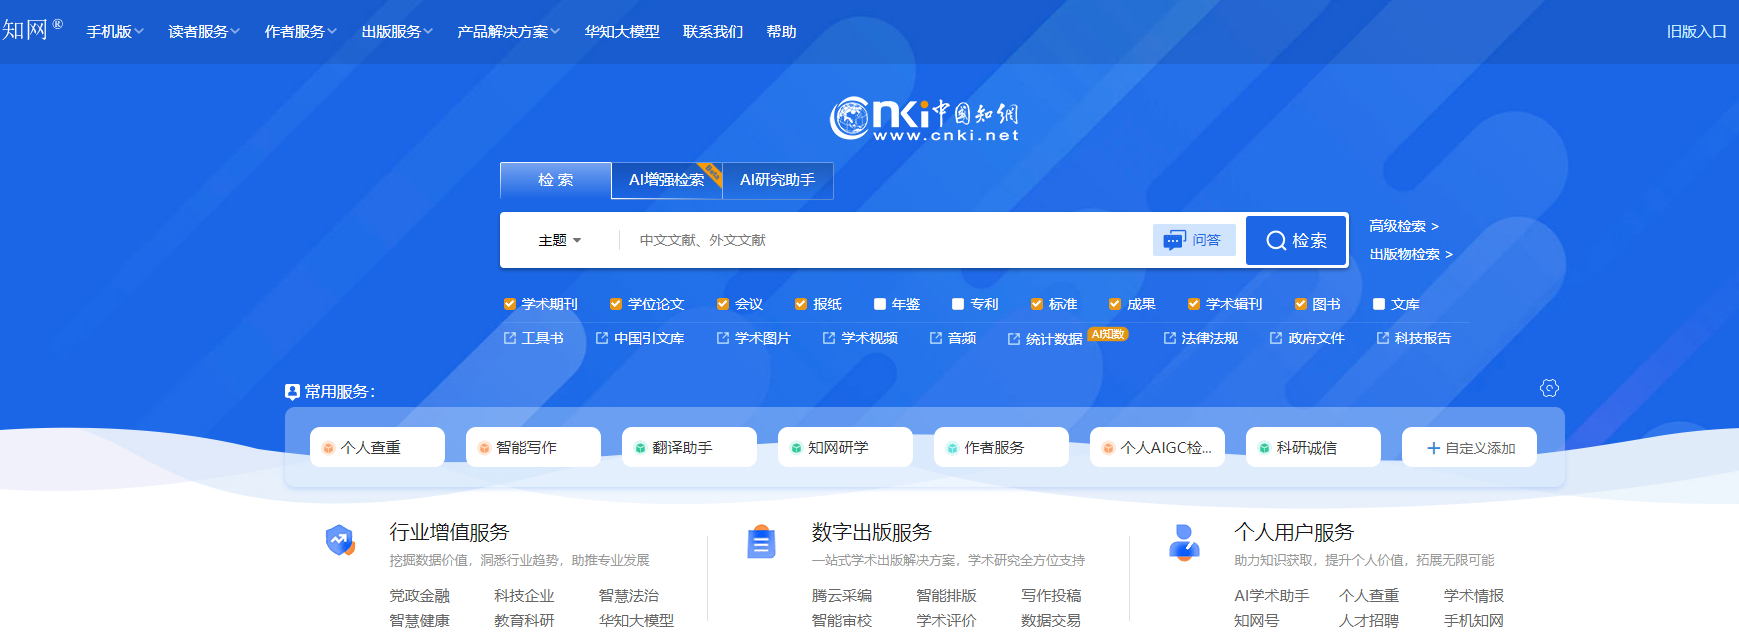Click external-link icon beside 科技报告
1739x644 pixels.
click(x=1383, y=338)
